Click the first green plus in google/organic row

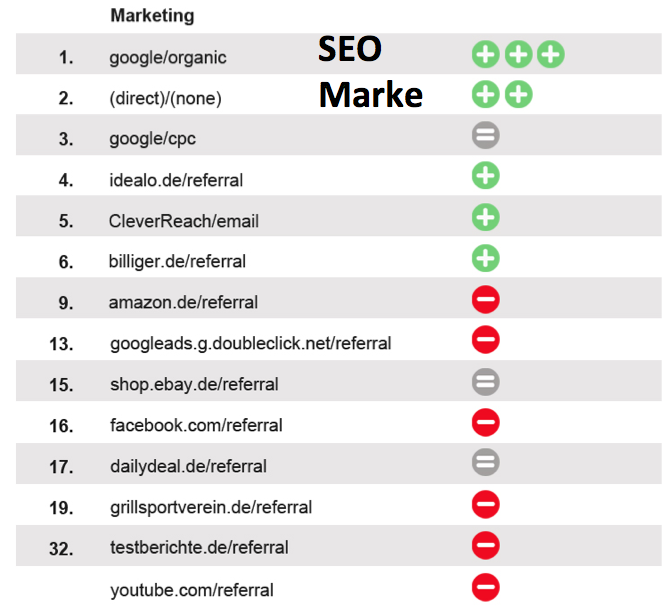click(486, 54)
